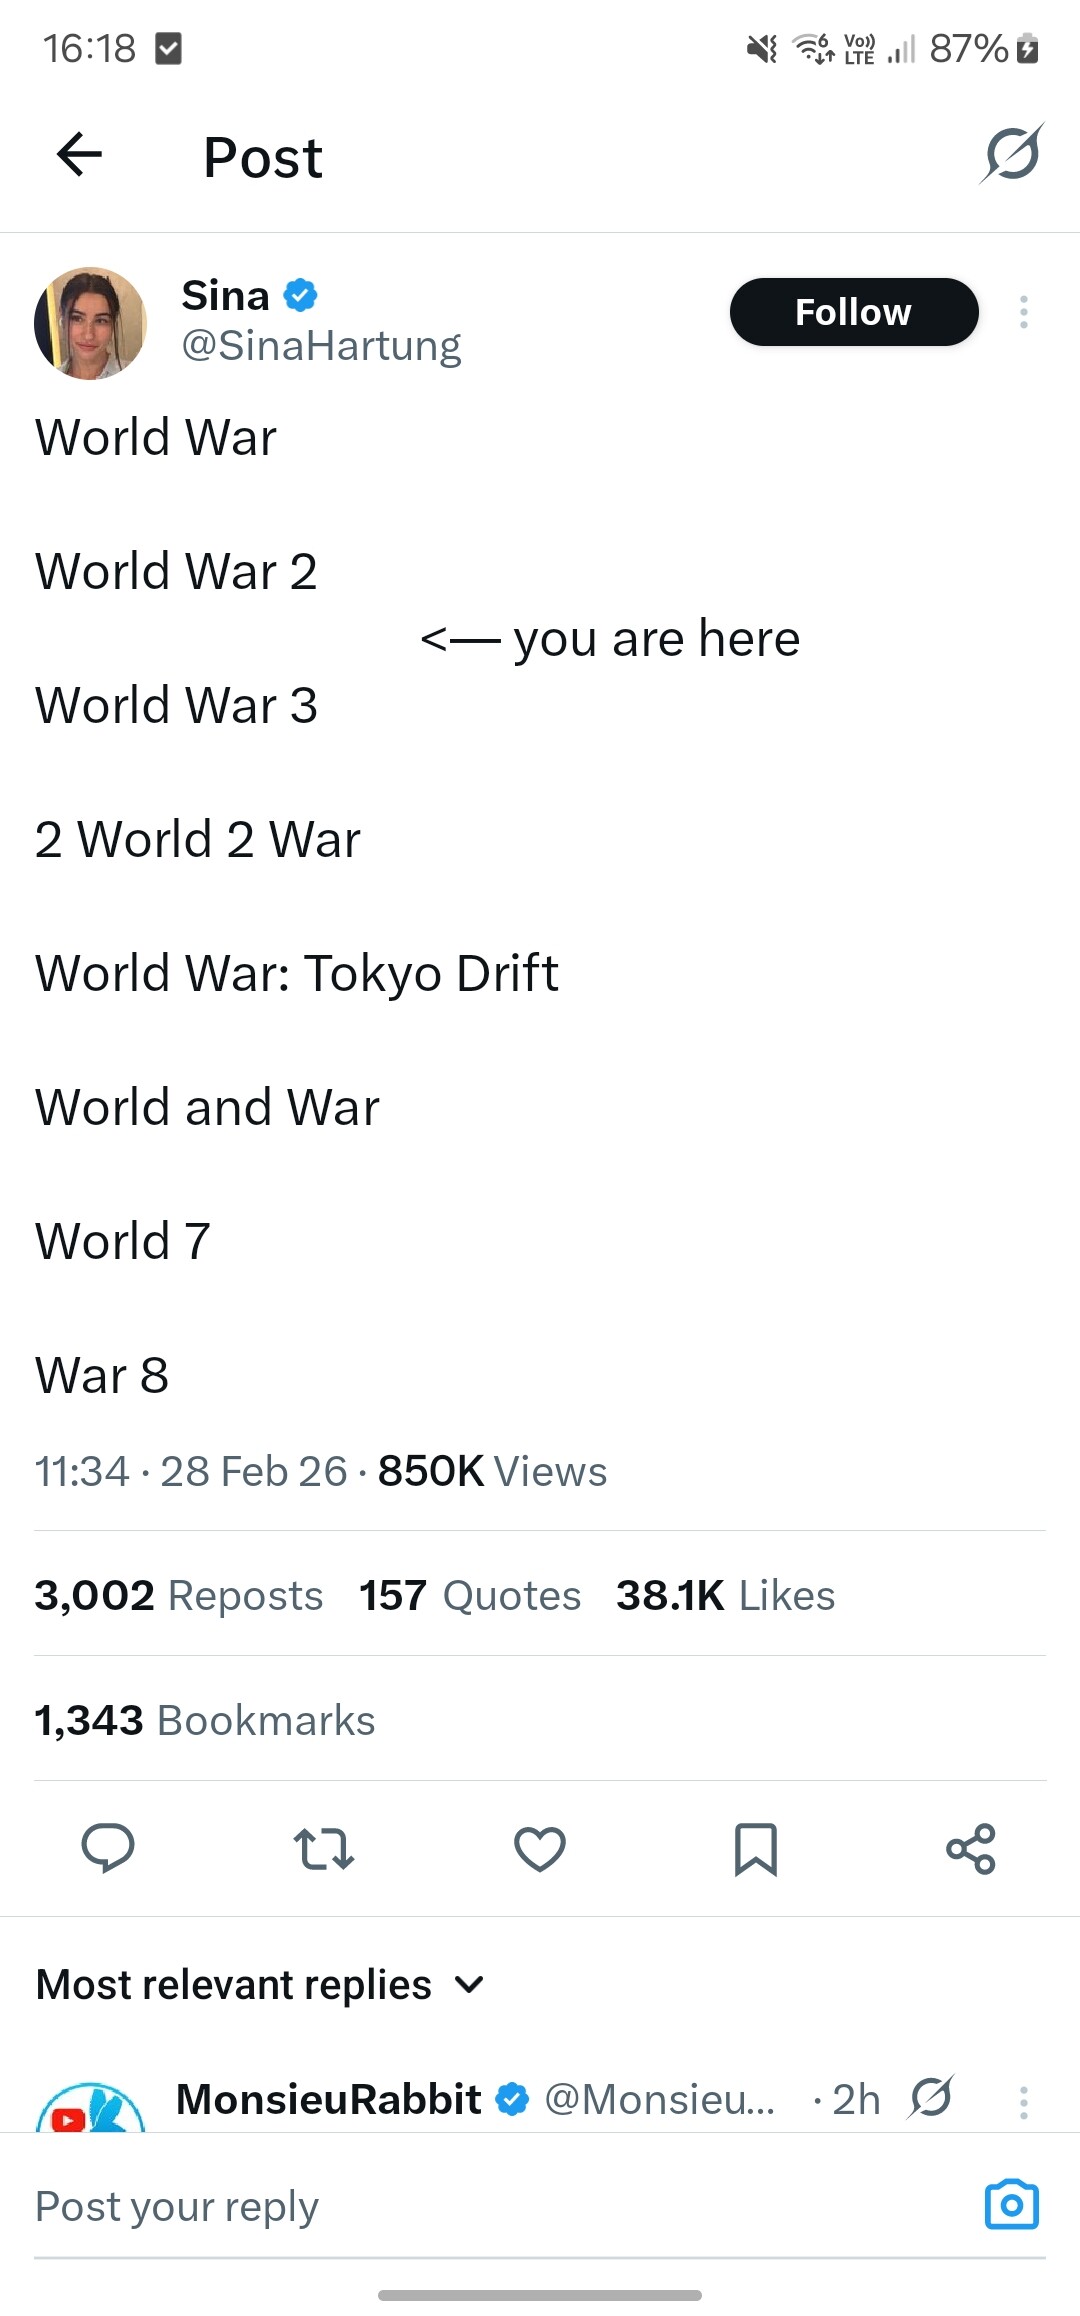This screenshot has height=2316, width=1080.
Task: Like the post with heart icon
Action: [540, 1848]
